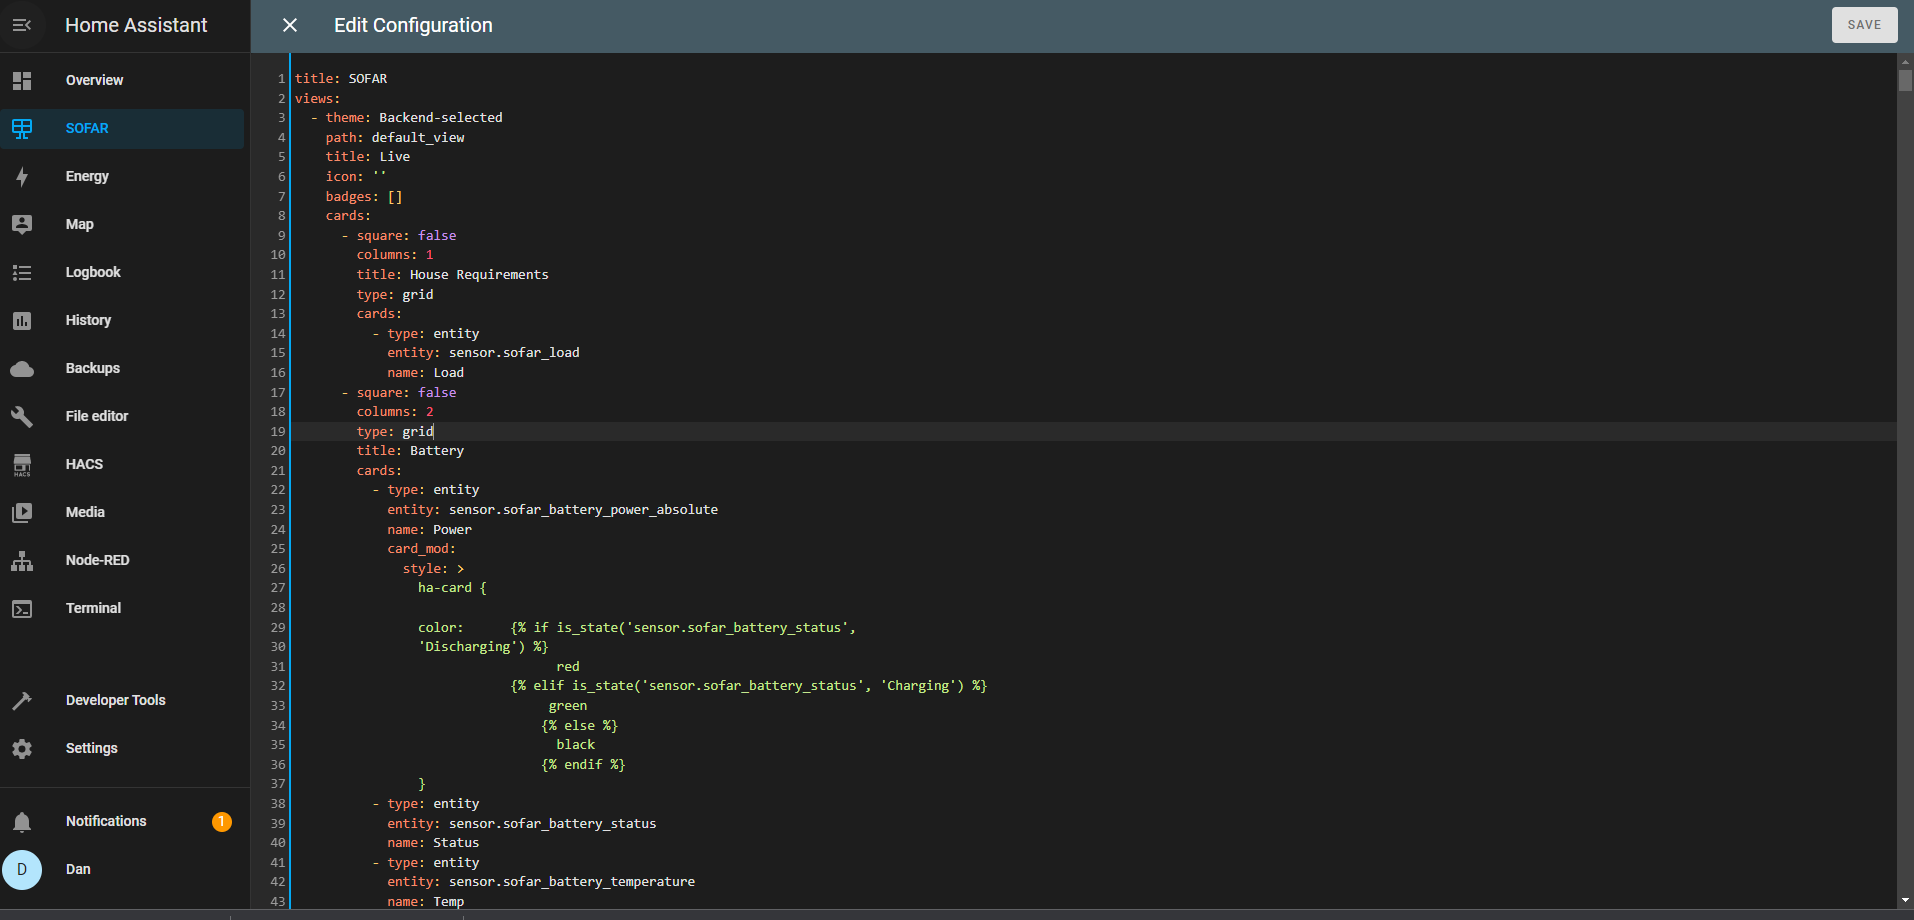Click the 'name: Load' line
1914x920 pixels.
(425, 372)
